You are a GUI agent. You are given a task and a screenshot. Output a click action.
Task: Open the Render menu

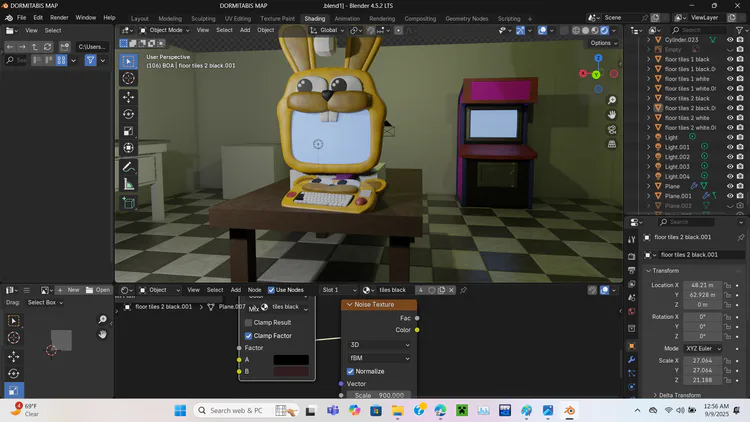(59, 18)
